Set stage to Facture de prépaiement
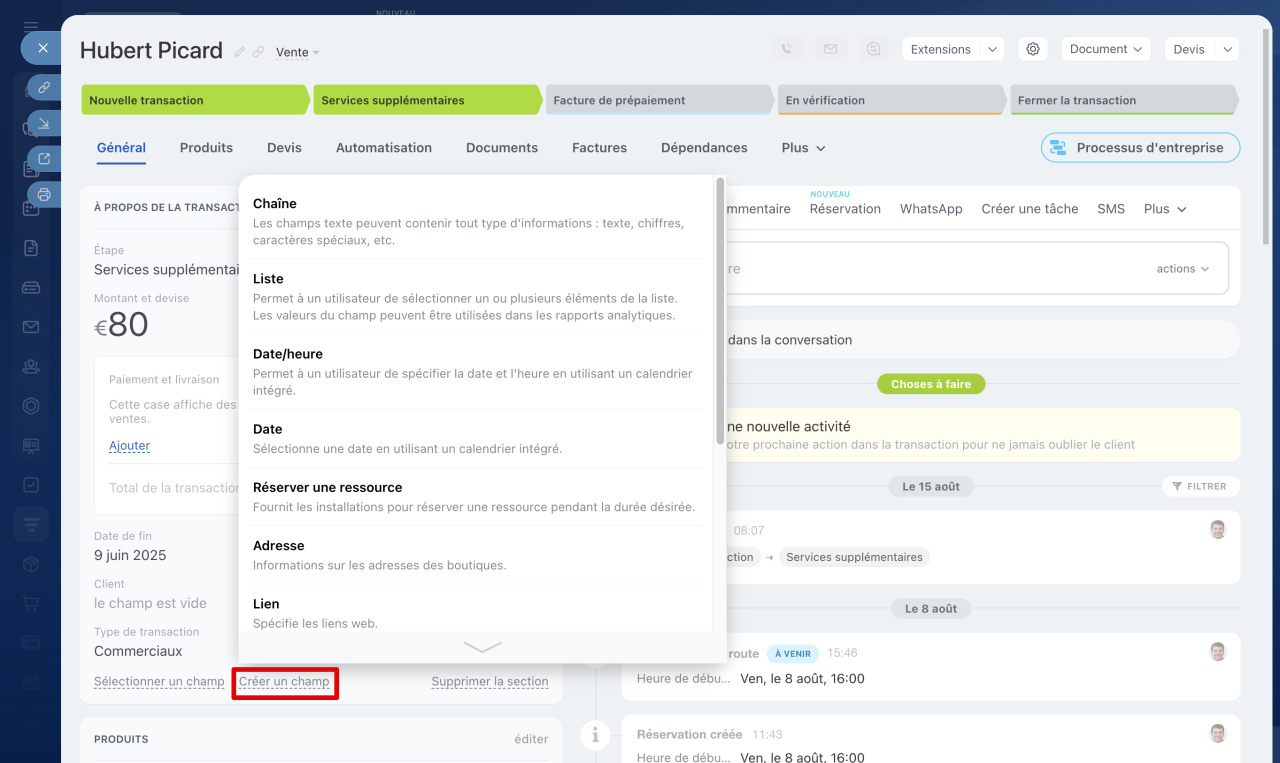 tap(659, 100)
